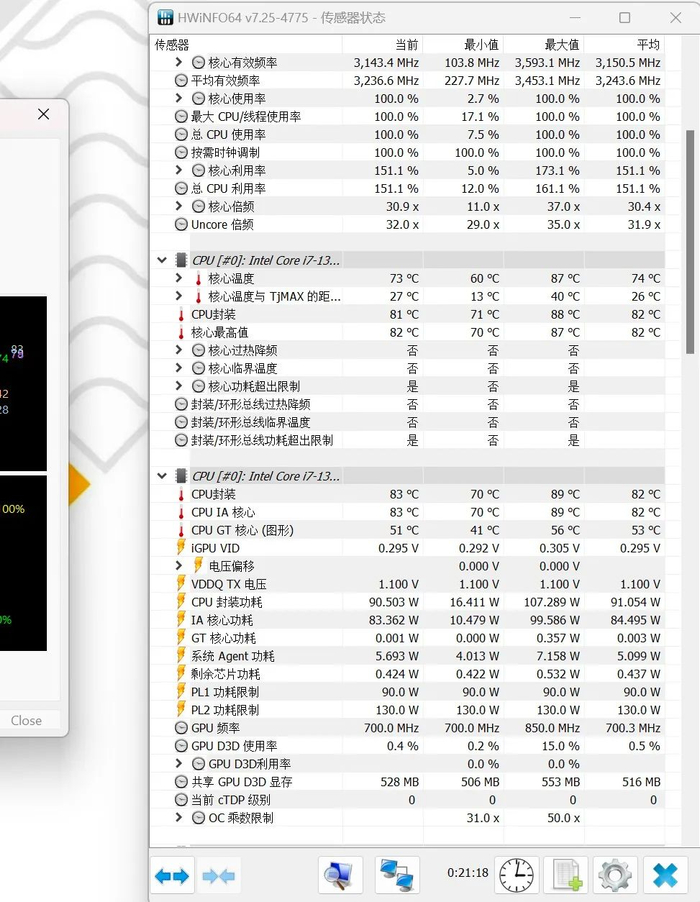Click the HWiNFO64 title bar app icon
Image resolution: width=700 pixels, height=902 pixels.
tap(165, 17)
